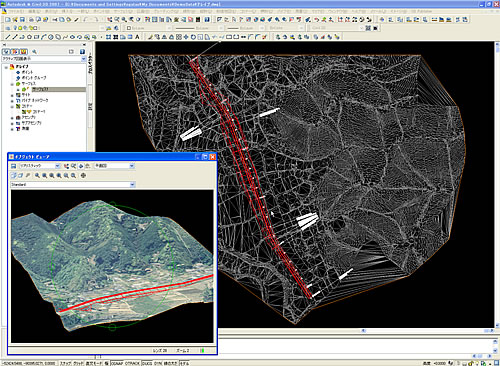Image resolution: width=500 pixels, height=366 pixels.
Task: Click the first Toolspace view icon
Action: click(x=6, y=52)
